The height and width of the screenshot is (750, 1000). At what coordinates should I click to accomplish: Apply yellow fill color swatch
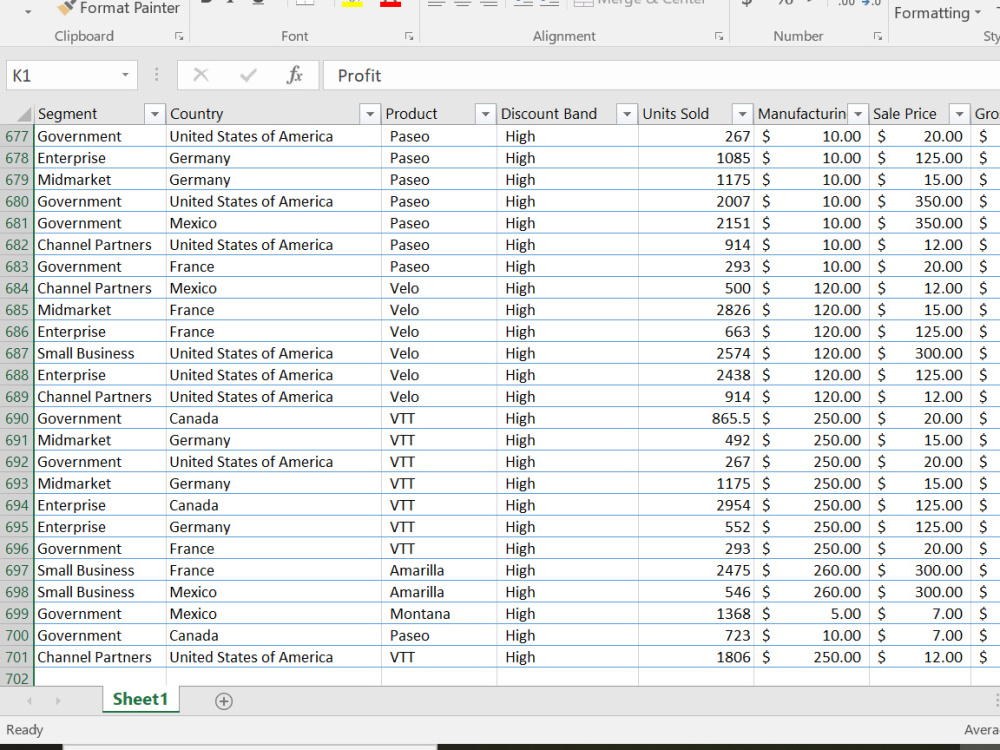click(352, 4)
